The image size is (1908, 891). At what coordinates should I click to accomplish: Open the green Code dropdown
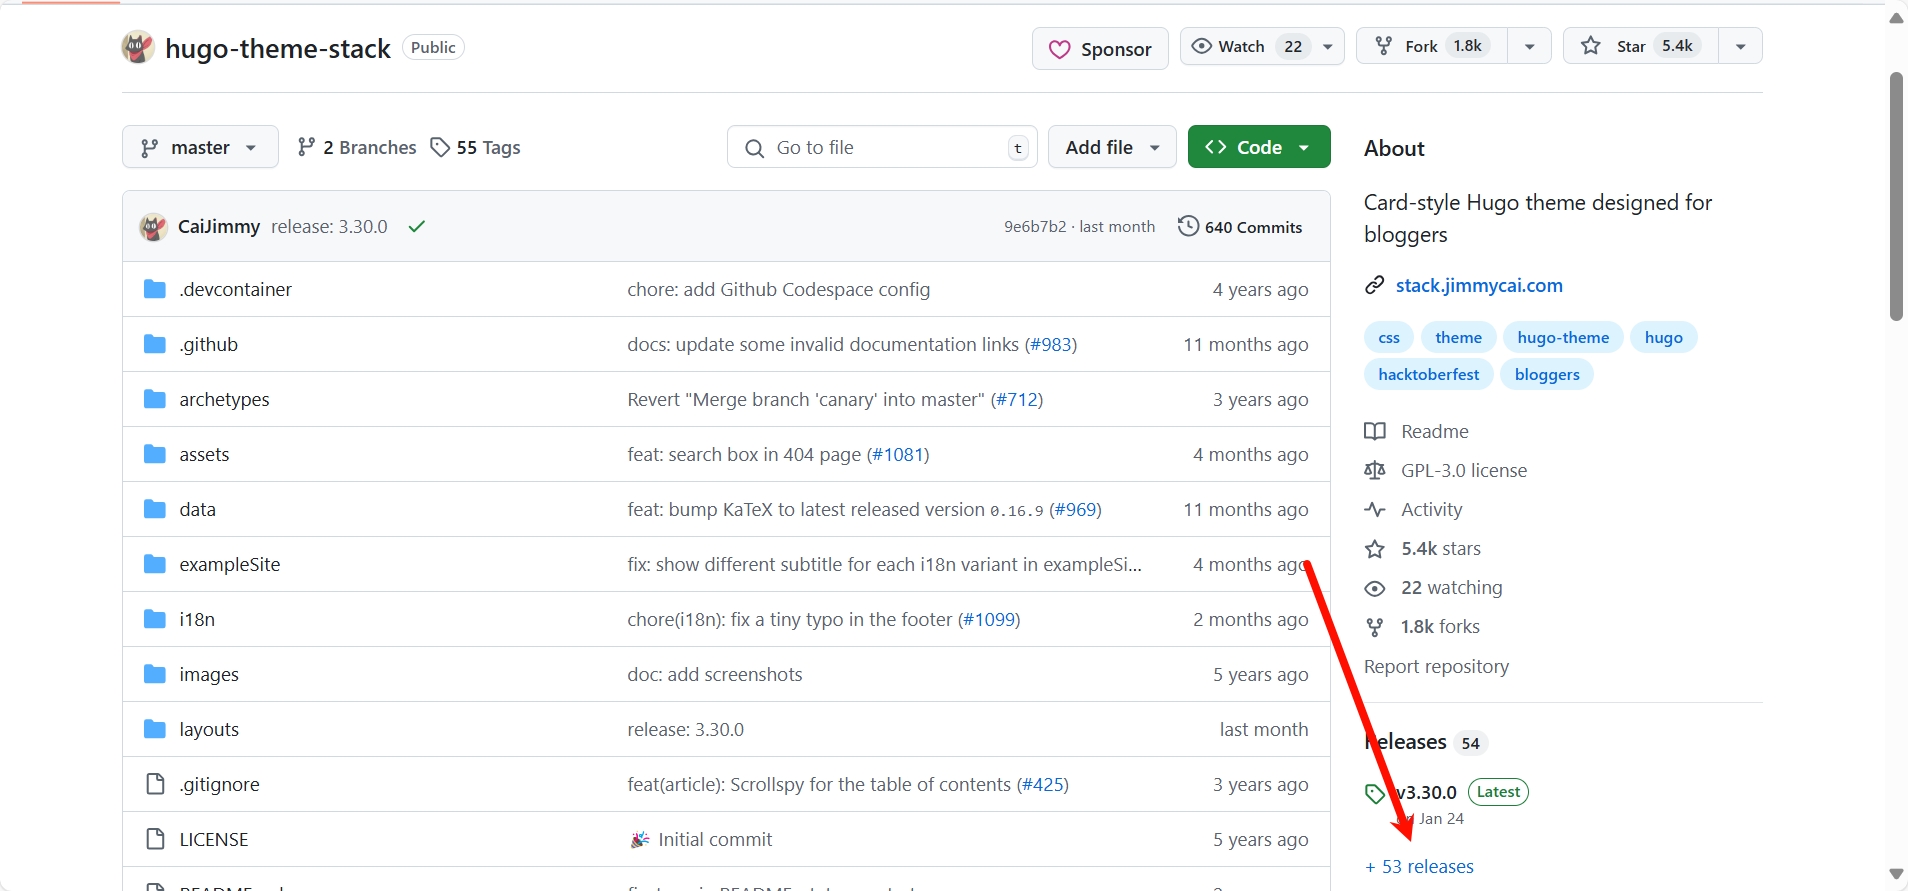(x=1259, y=147)
